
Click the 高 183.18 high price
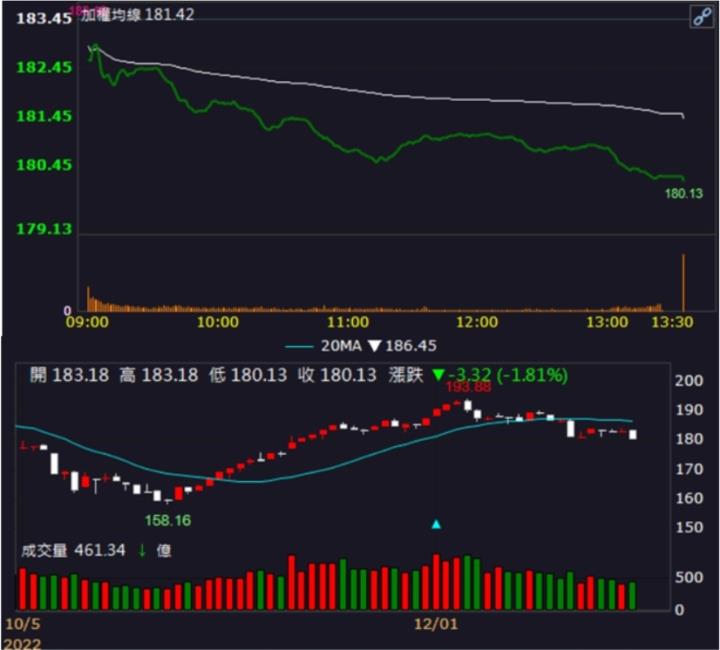pos(158,375)
